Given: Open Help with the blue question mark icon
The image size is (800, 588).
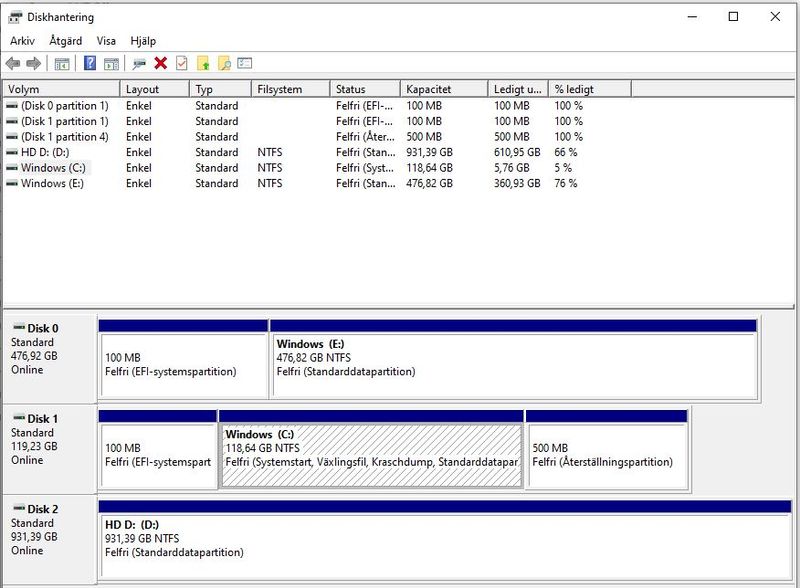Looking at the screenshot, I should click(x=90, y=63).
